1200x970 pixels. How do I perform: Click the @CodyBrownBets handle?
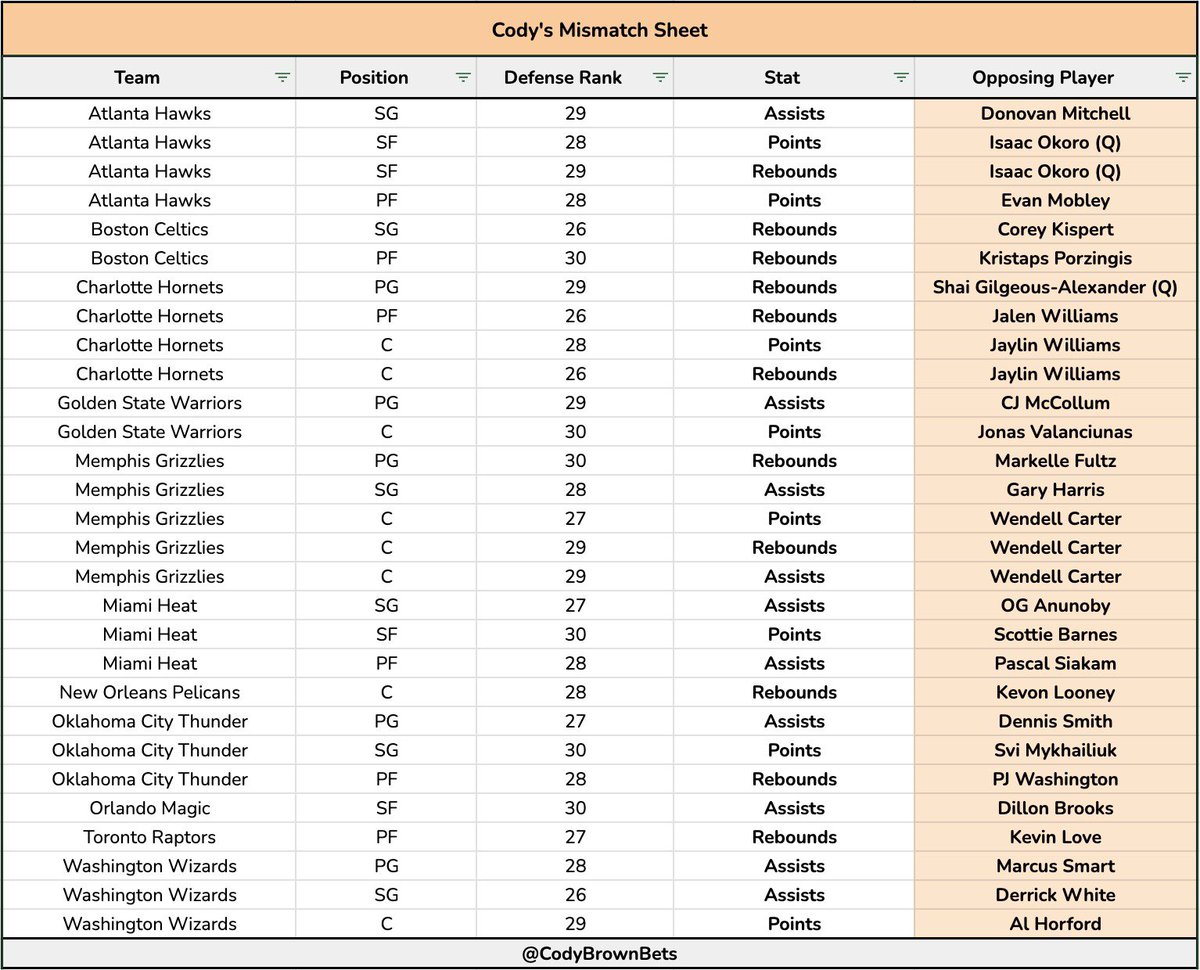pos(600,952)
